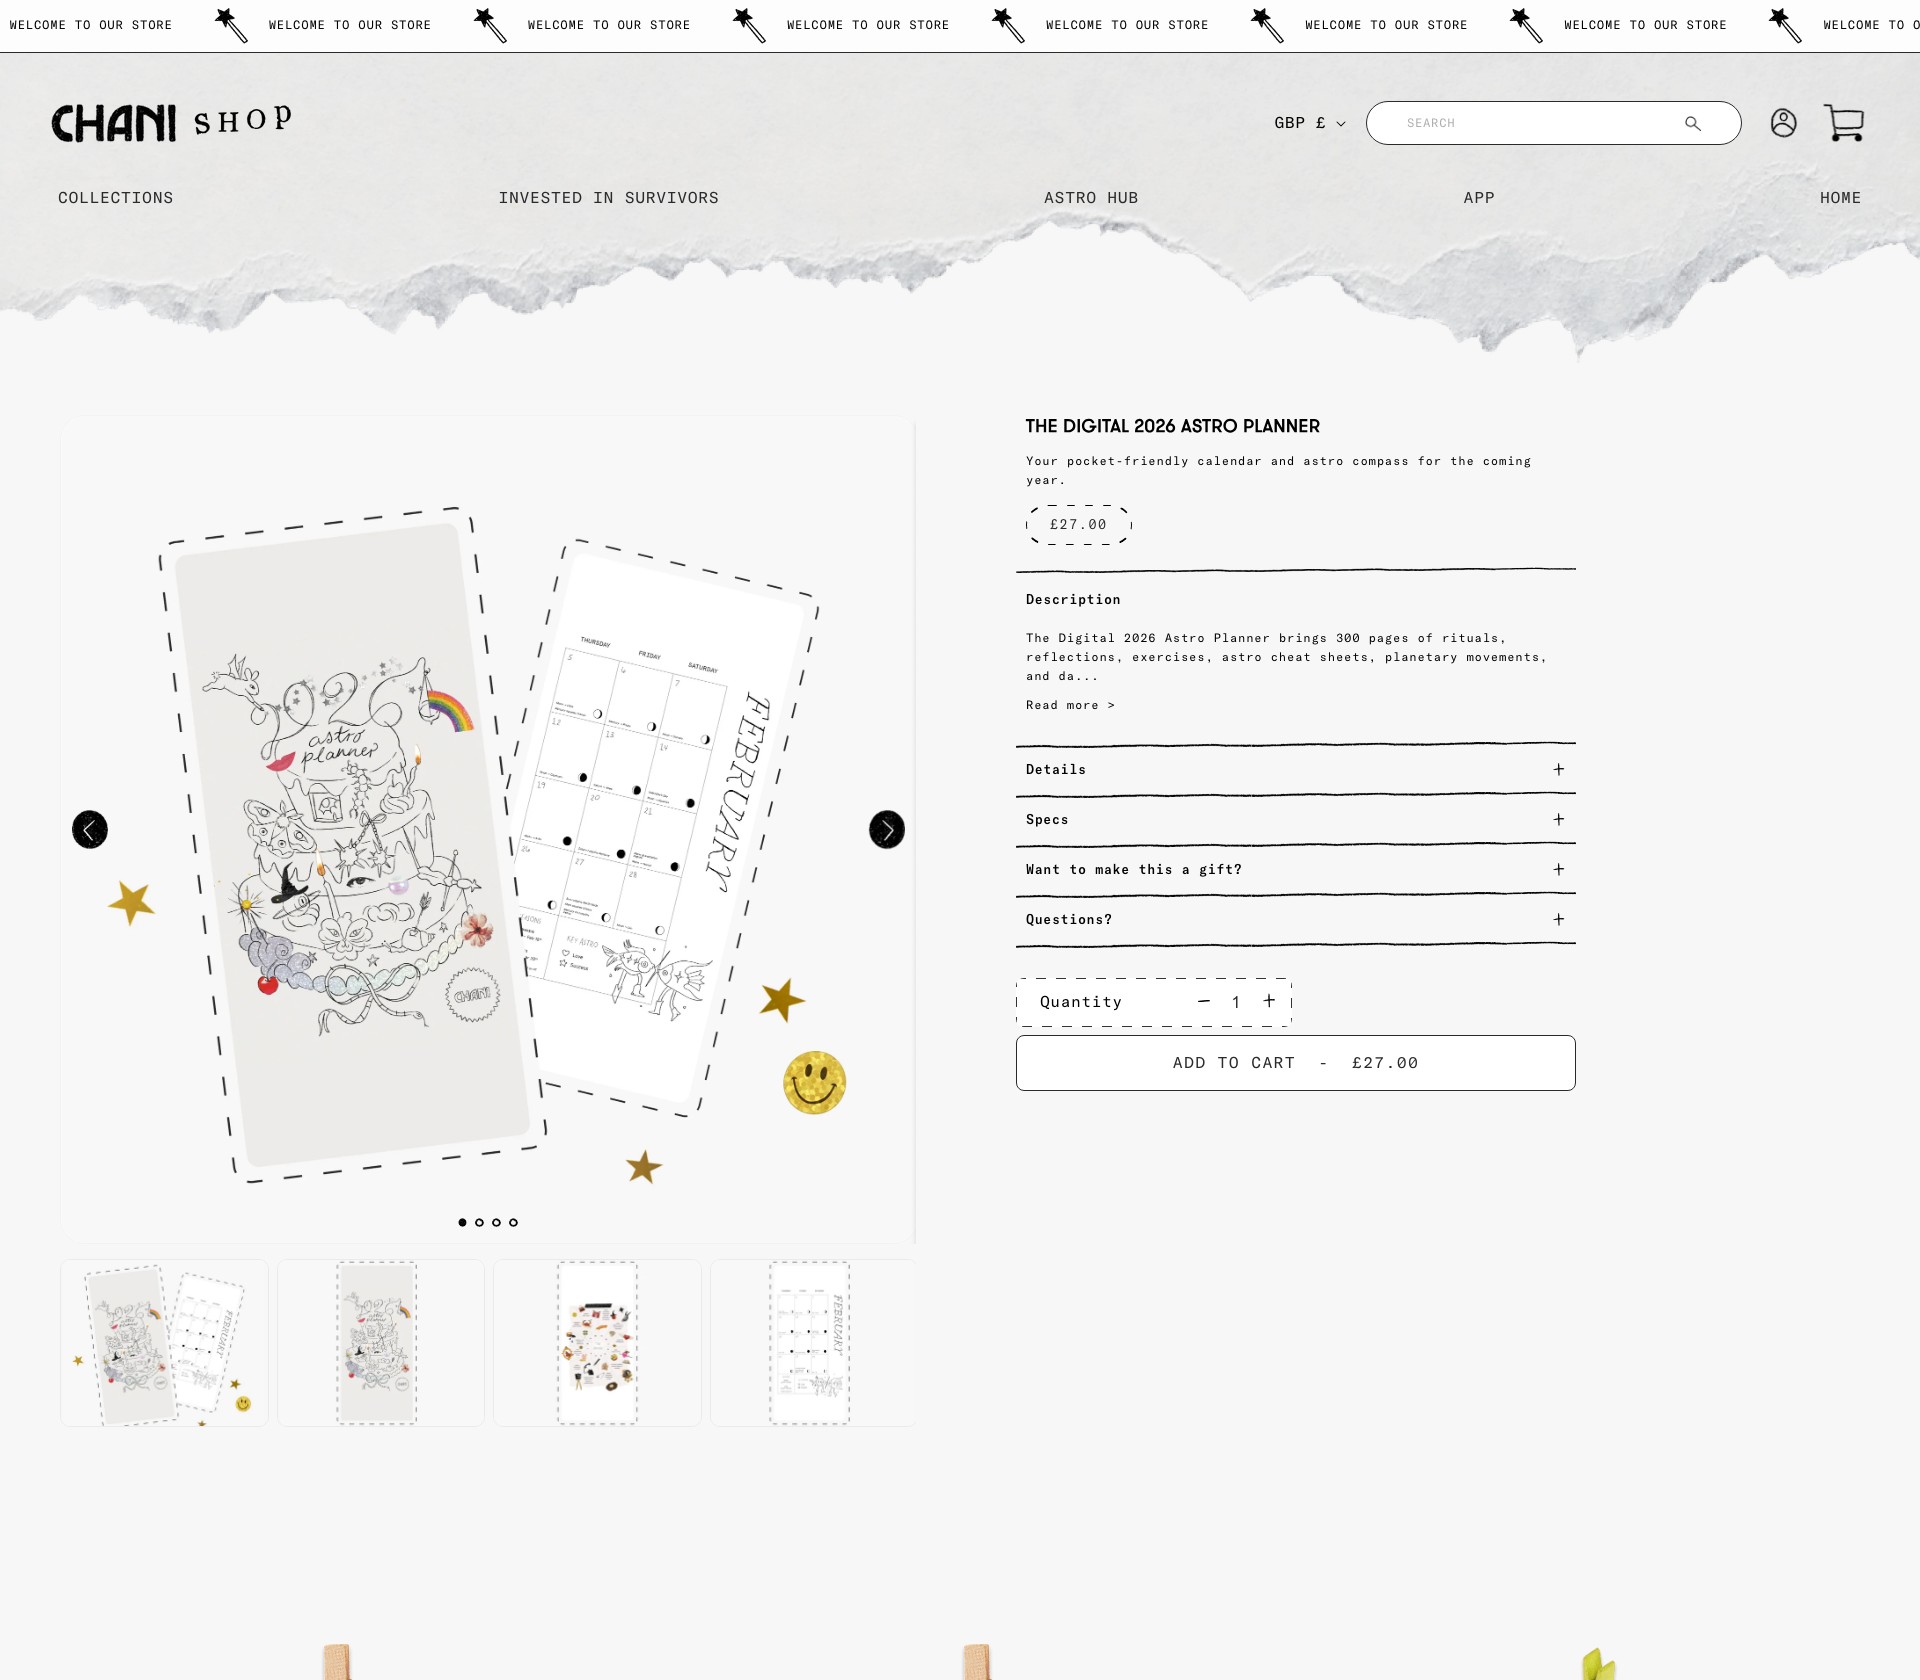Click the Read more link
The image size is (1920, 1680).
coord(1070,705)
